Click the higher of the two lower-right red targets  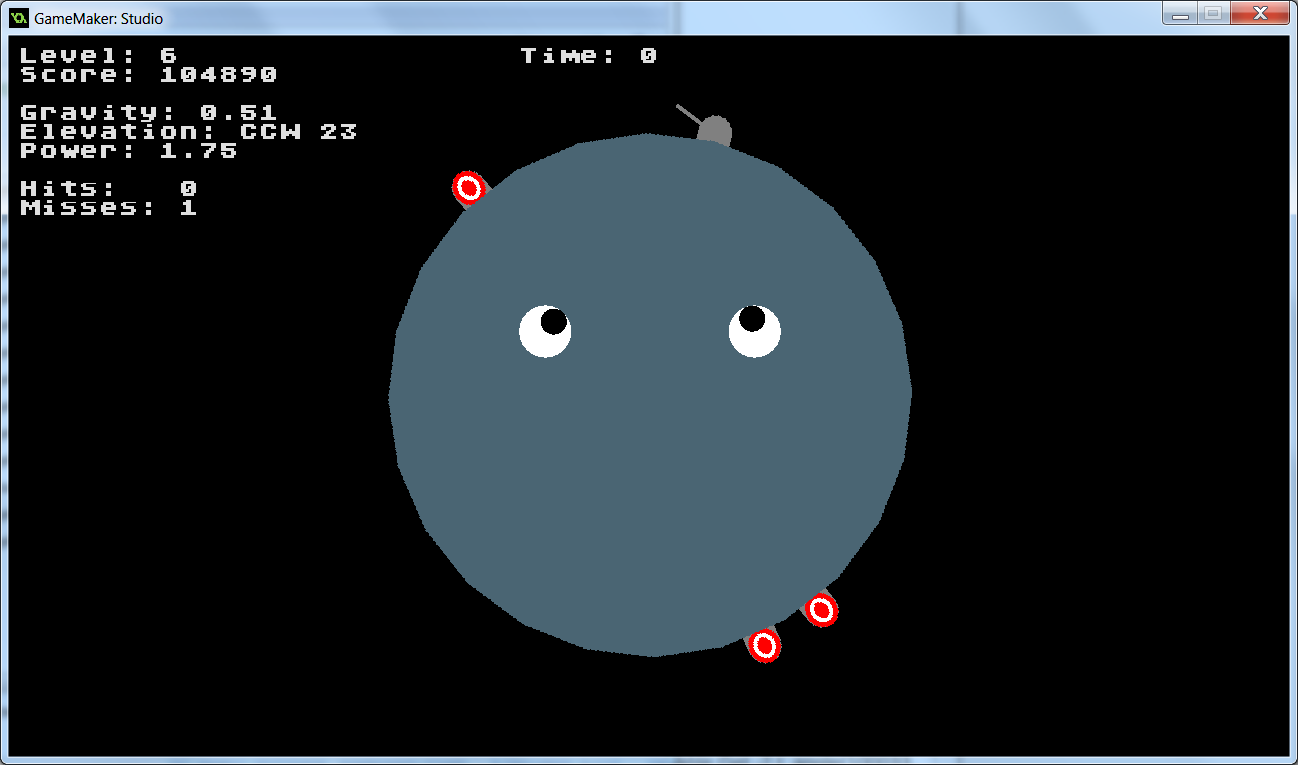click(821, 609)
